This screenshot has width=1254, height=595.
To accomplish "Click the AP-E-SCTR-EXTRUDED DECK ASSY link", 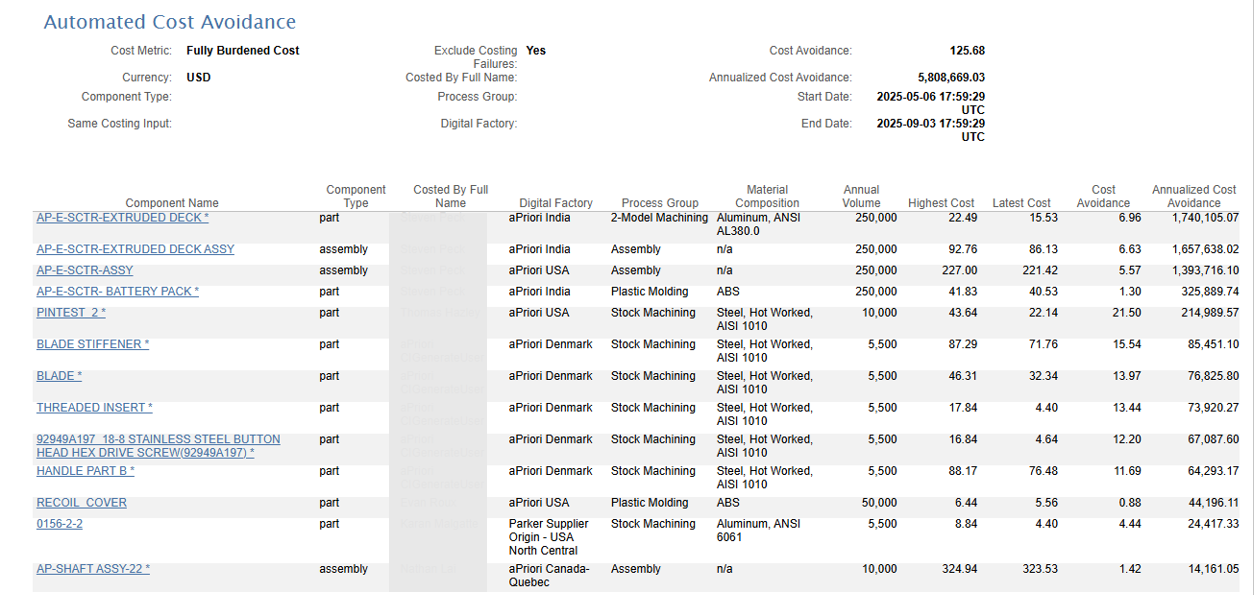I will point(135,249).
